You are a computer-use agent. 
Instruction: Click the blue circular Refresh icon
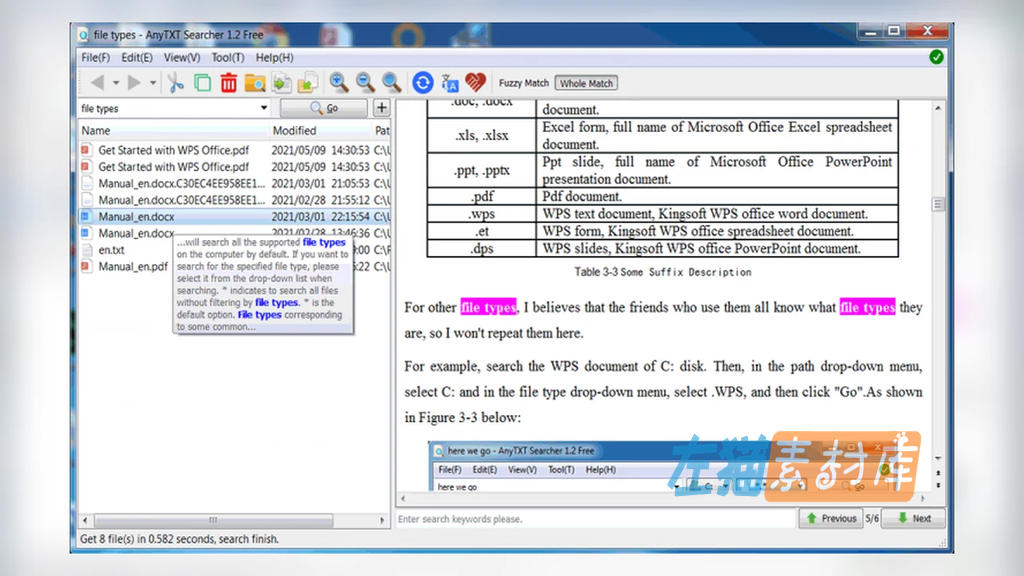click(x=423, y=83)
